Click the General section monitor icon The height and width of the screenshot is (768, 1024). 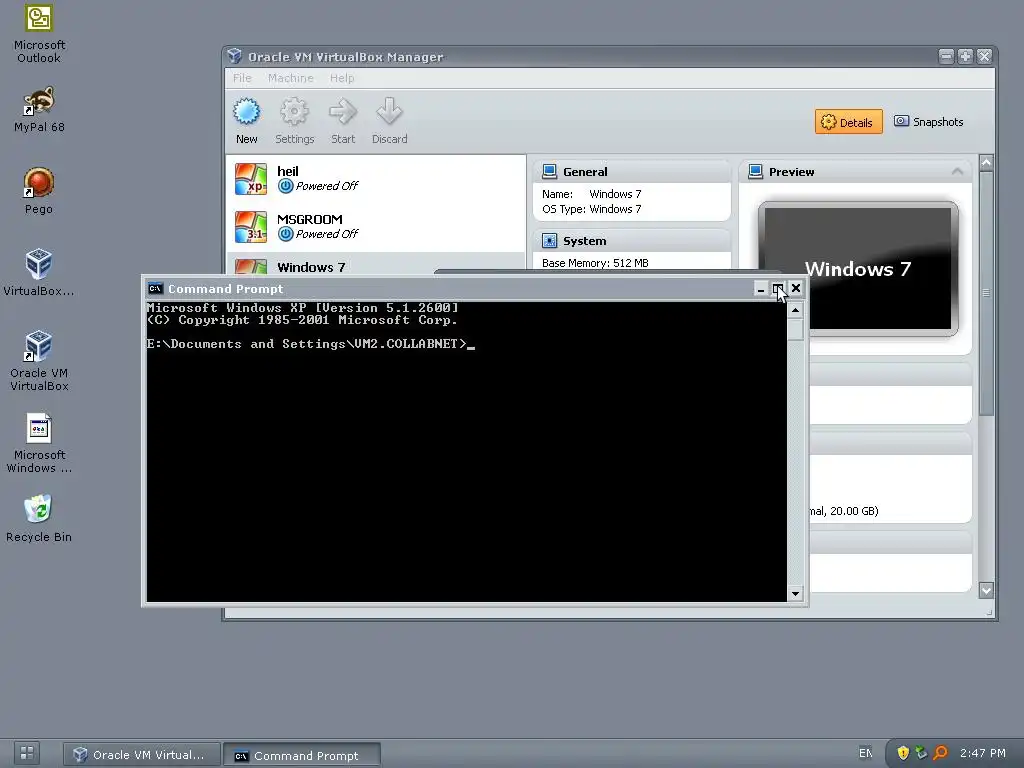[550, 172]
